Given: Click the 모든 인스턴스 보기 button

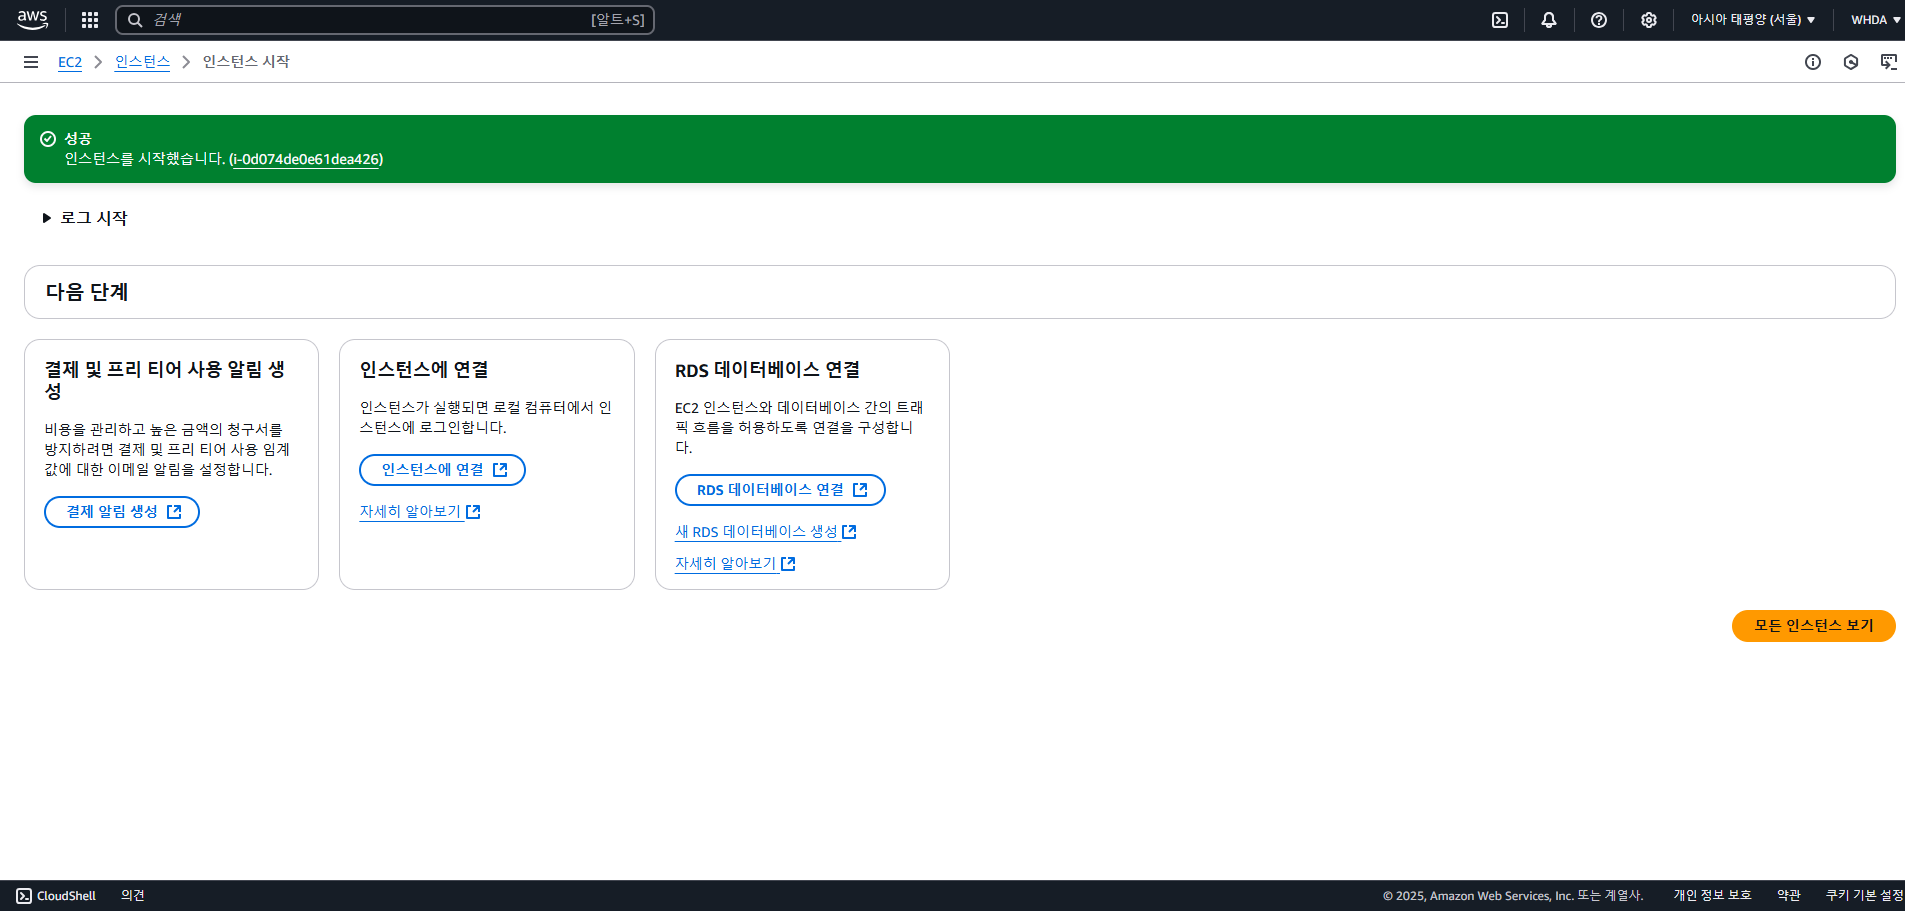Looking at the screenshot, I should (1814, 626).
